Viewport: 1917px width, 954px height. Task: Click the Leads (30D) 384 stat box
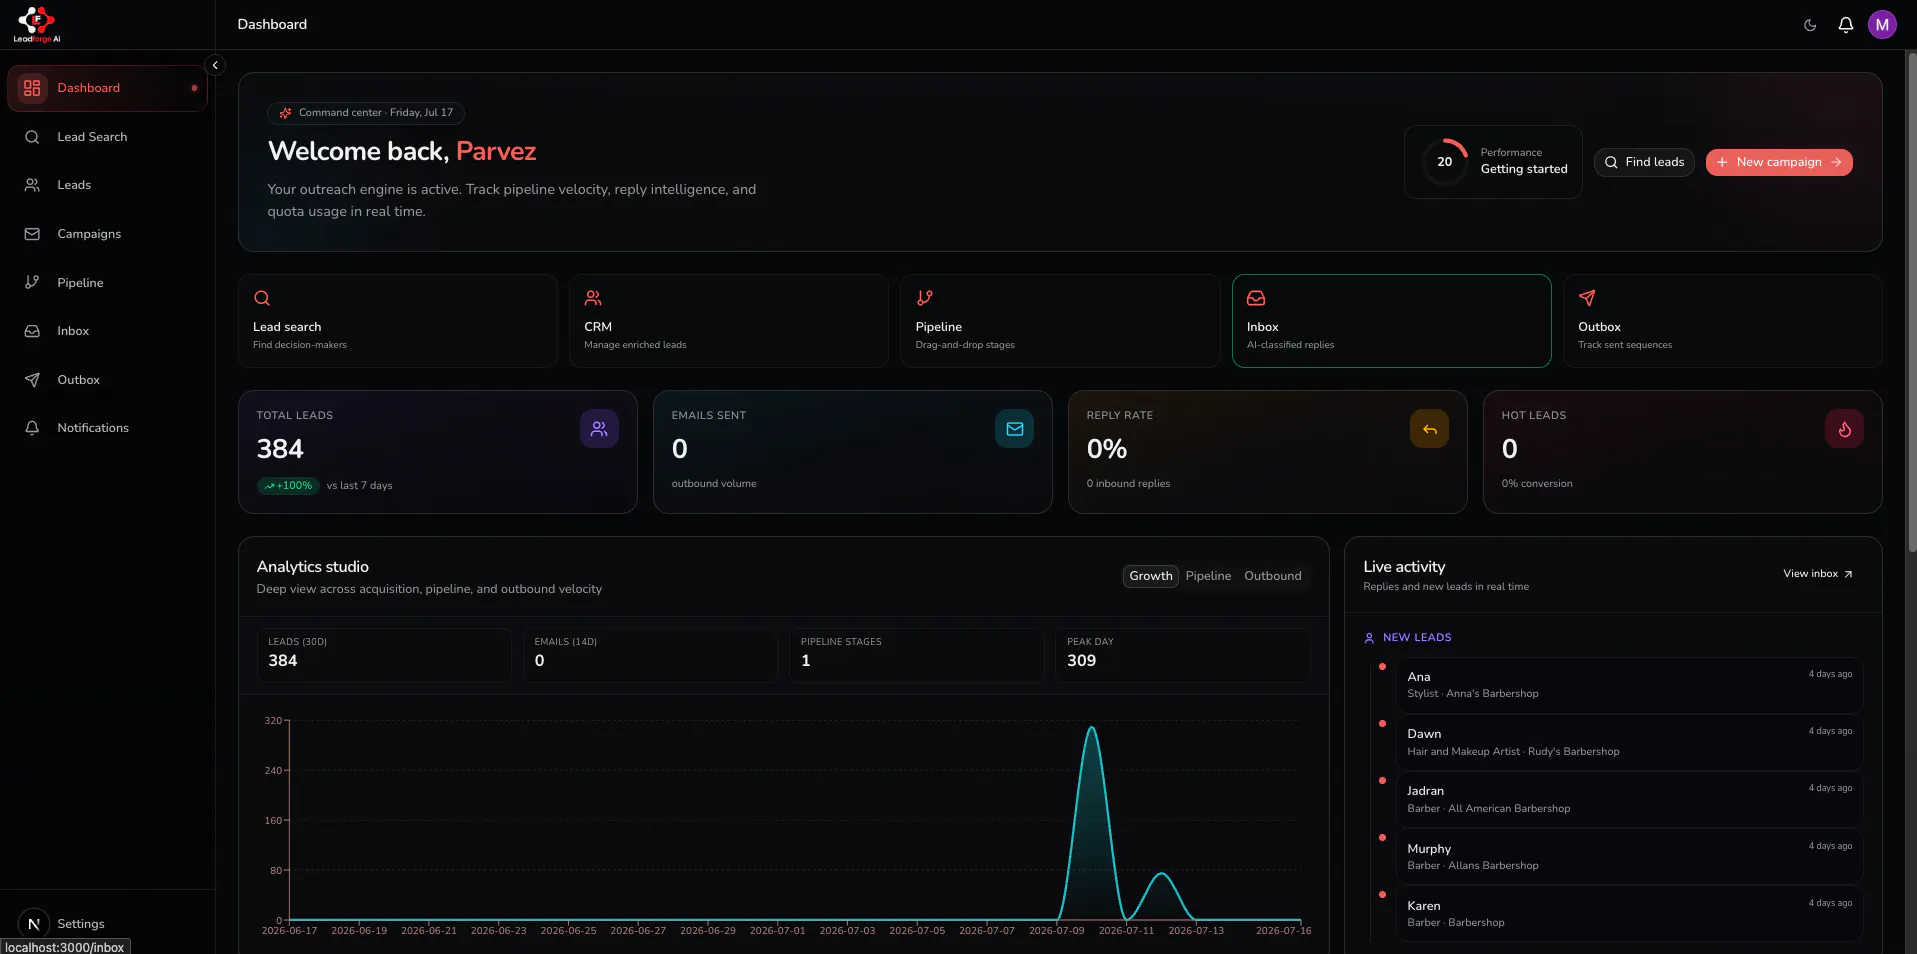click(384, 655)
